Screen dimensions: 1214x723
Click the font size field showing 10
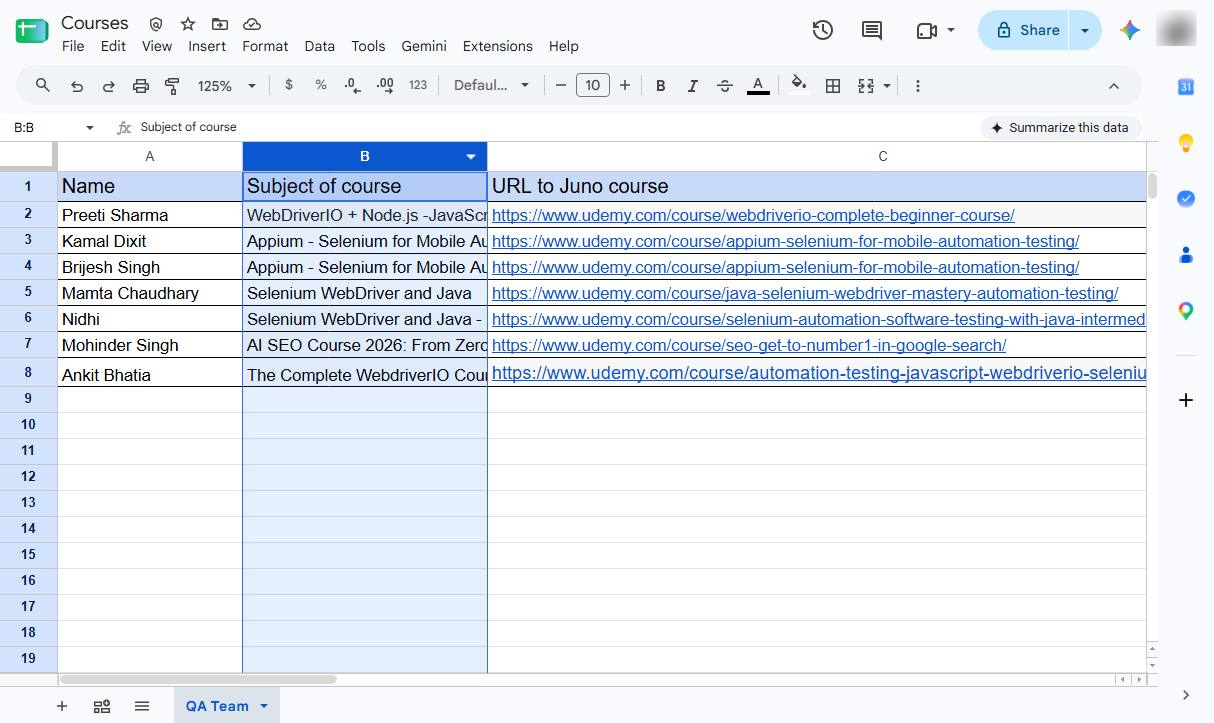593,86
